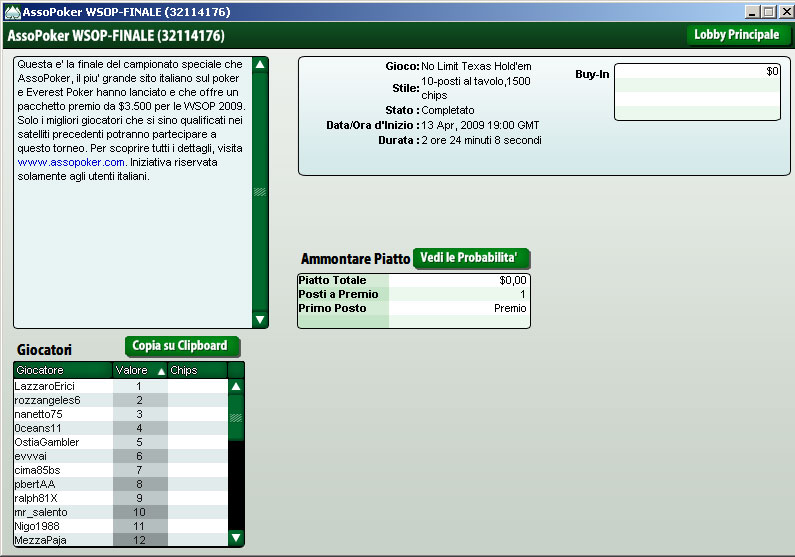The width and height of the screenshot is (795, 557).
Task: Maximize the AssoPoker window
Action: coord(769,12)
